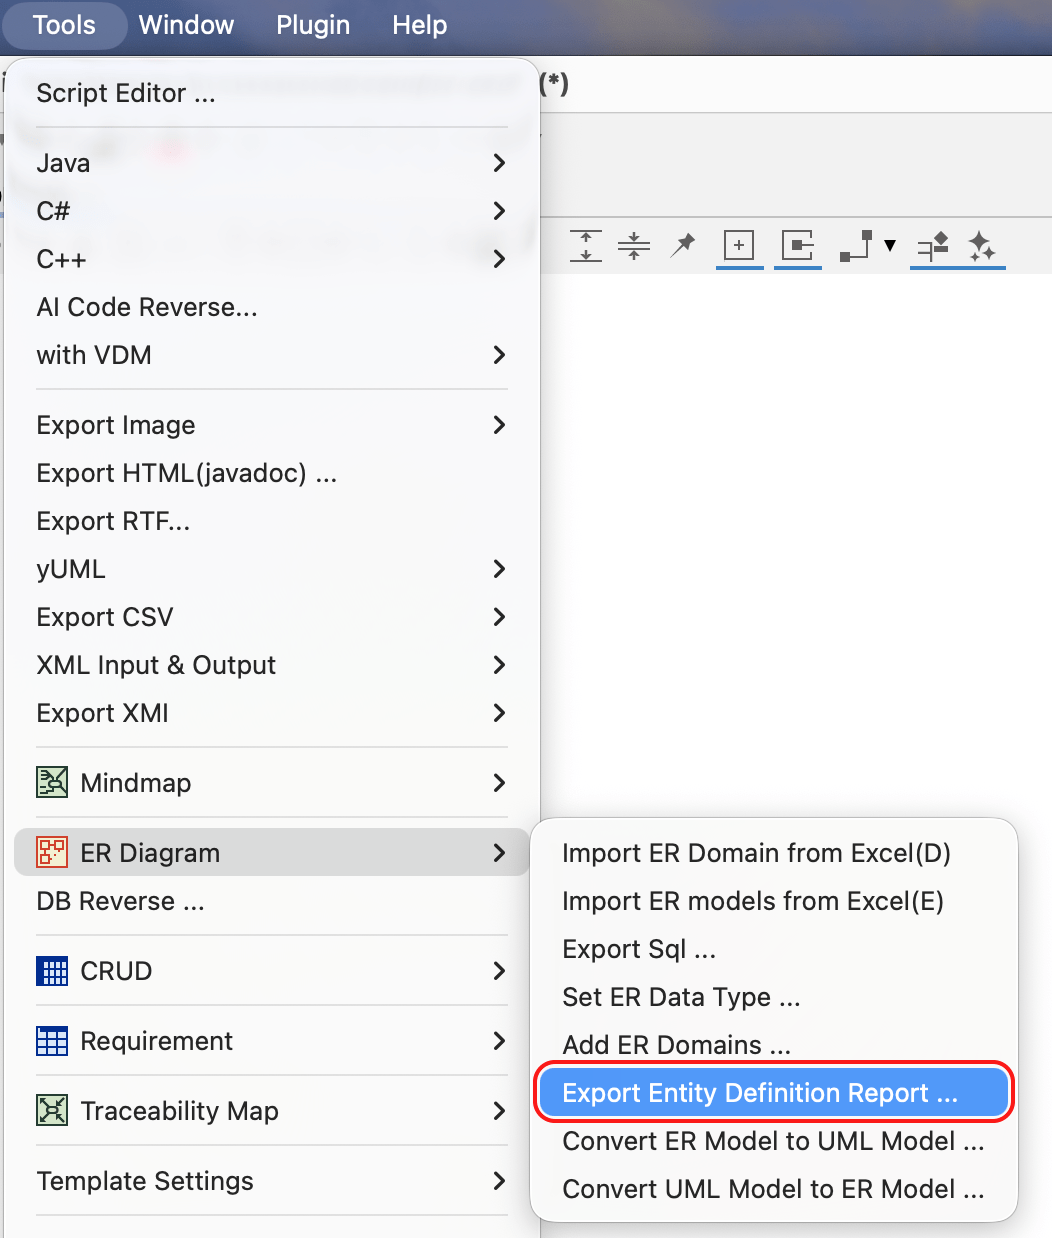Expand the Export Image submenu
1052x1238 pixels.
[x=498, y=425]
